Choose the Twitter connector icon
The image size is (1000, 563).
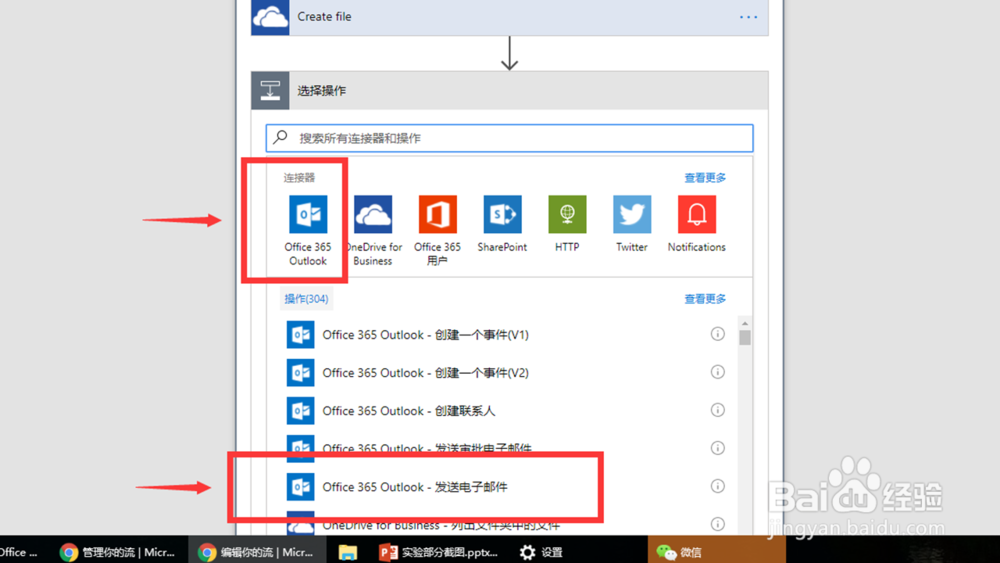(x=632, y=214)
